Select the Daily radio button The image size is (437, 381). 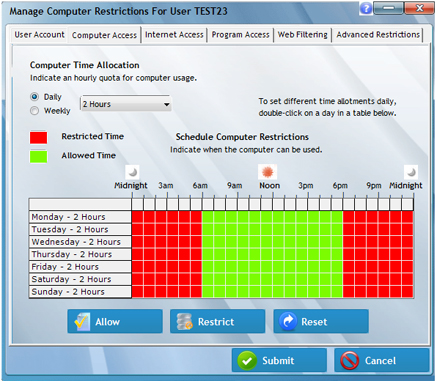click(x=34, y=97)
